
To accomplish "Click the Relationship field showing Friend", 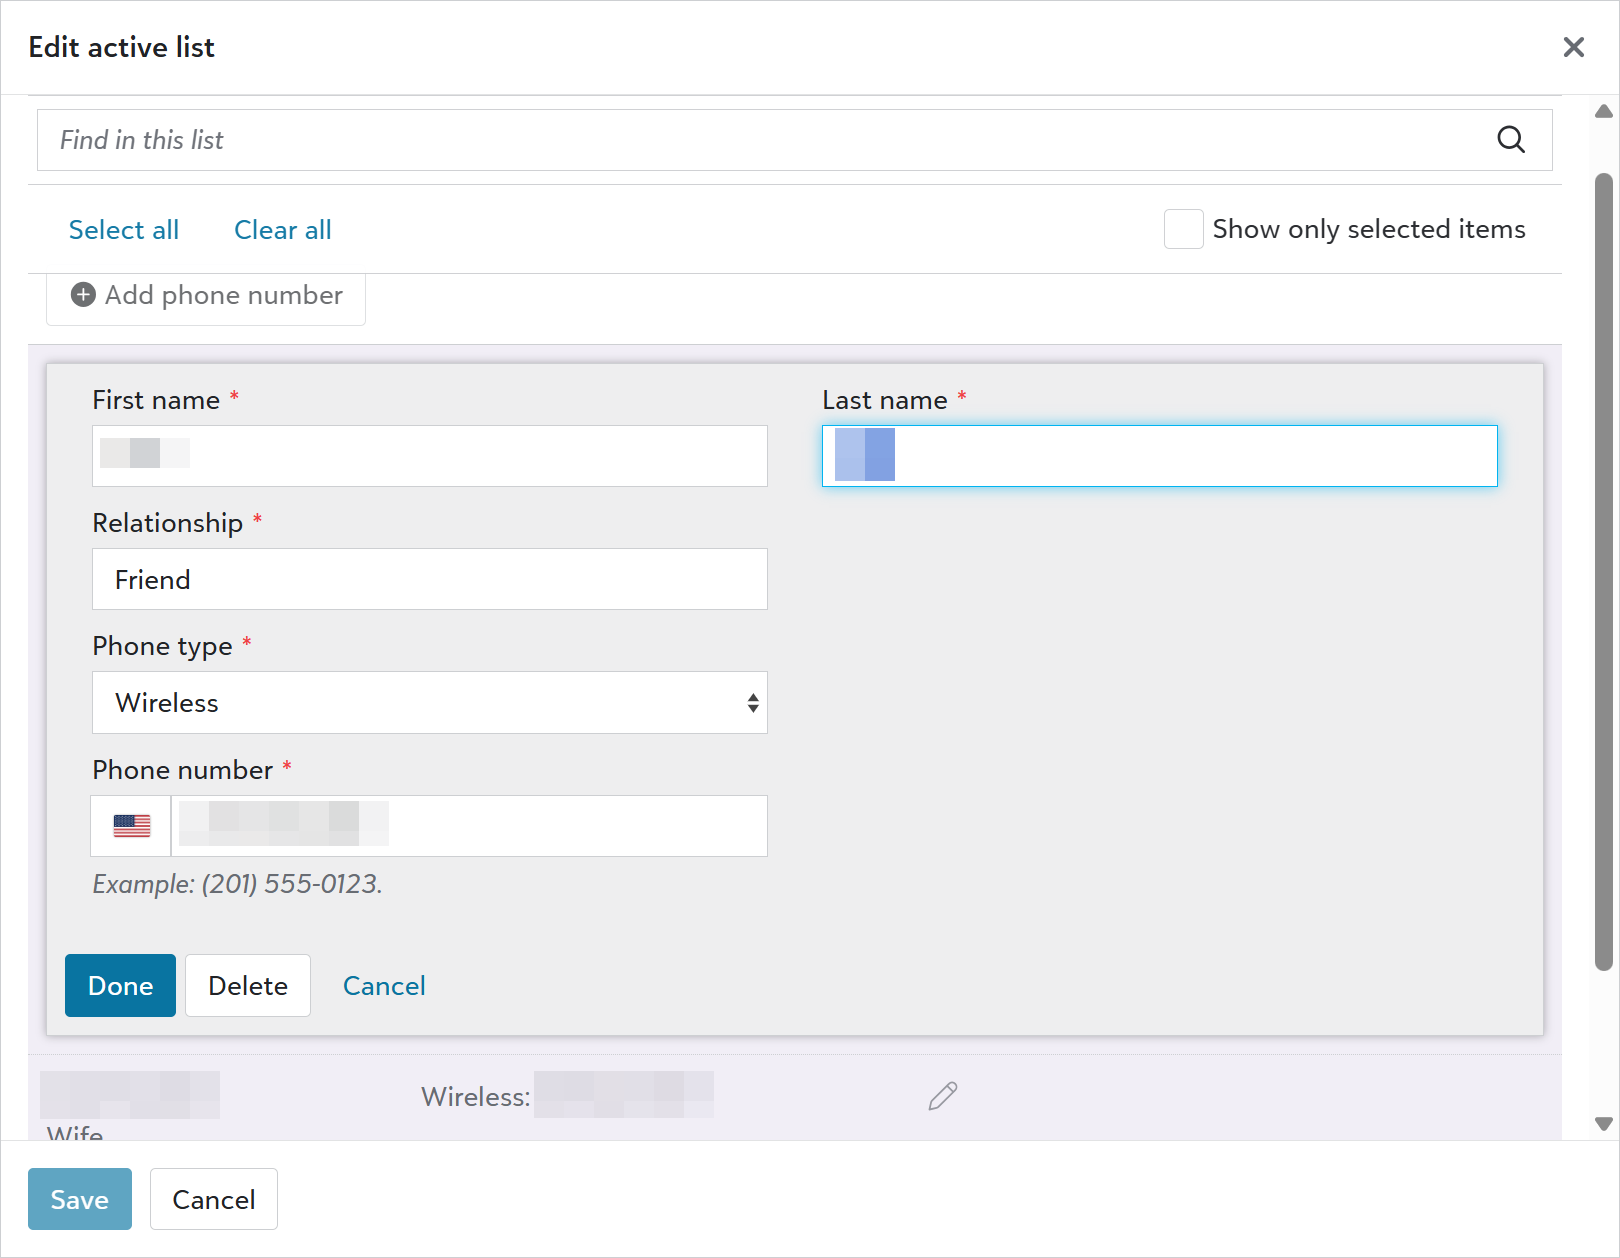I will coord(430,579).
